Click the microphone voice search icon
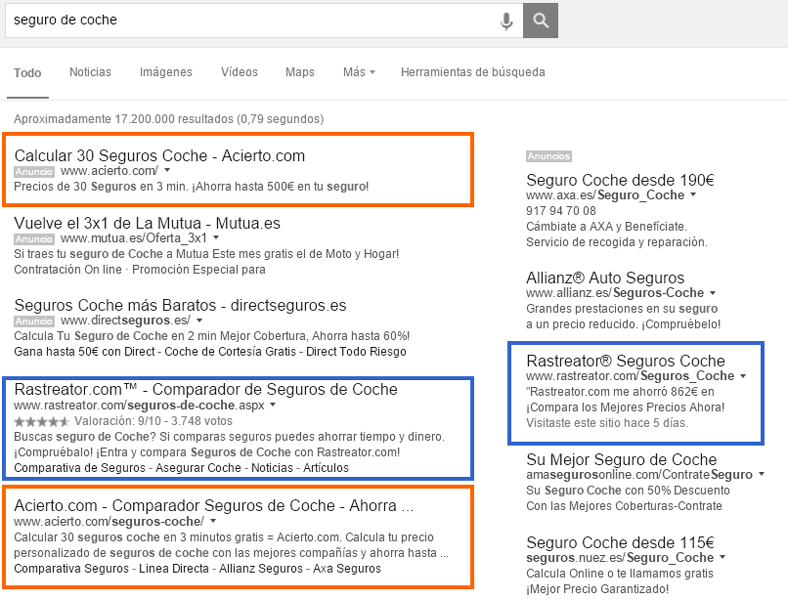This screenshot has width=788, height=600. point(506,21)
